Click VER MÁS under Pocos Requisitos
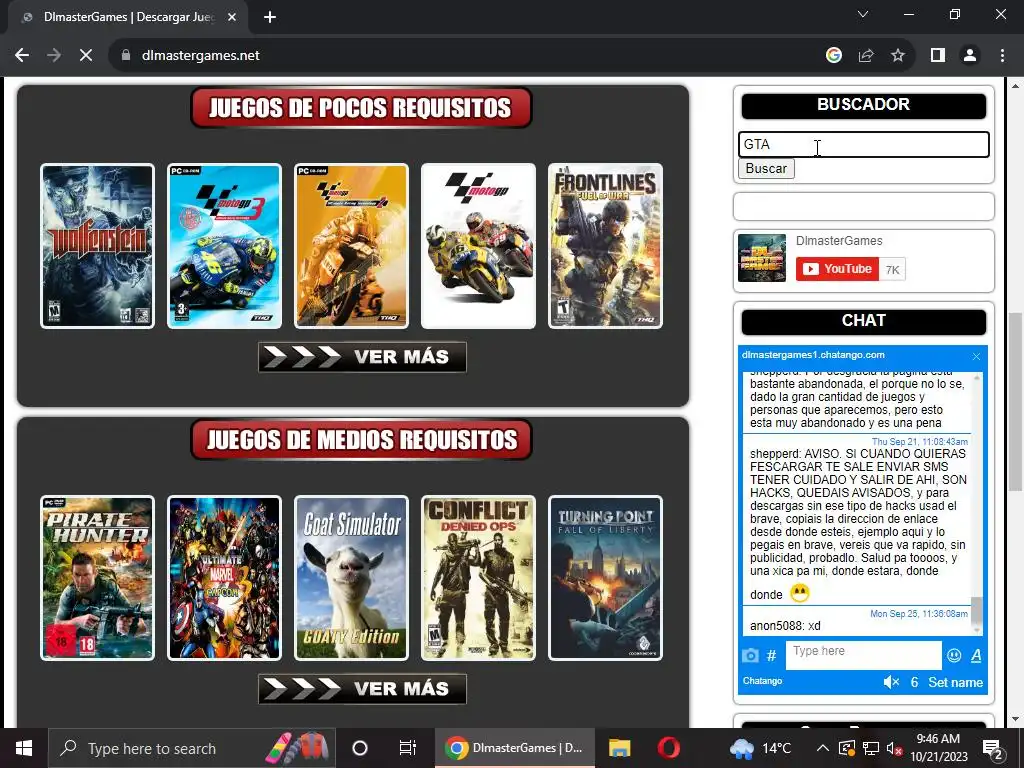 (x=362, y=357)
